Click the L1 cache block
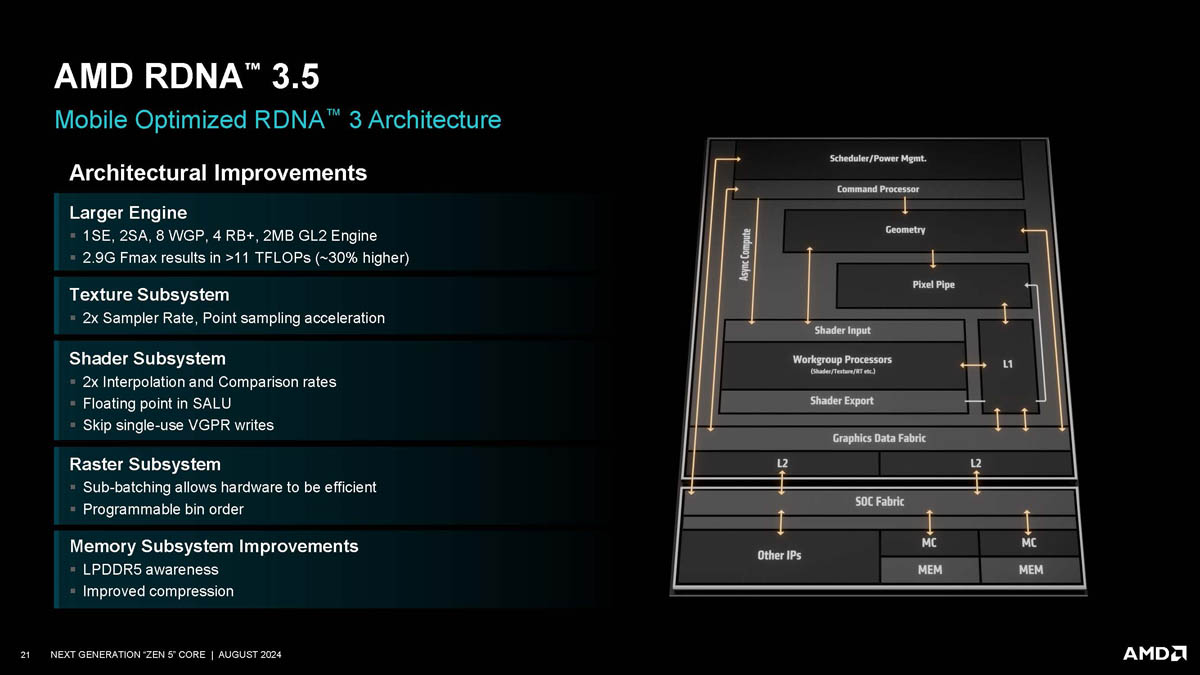Image resolution: width=1200 pixels, height=675 pixels. pos(1007,364)
